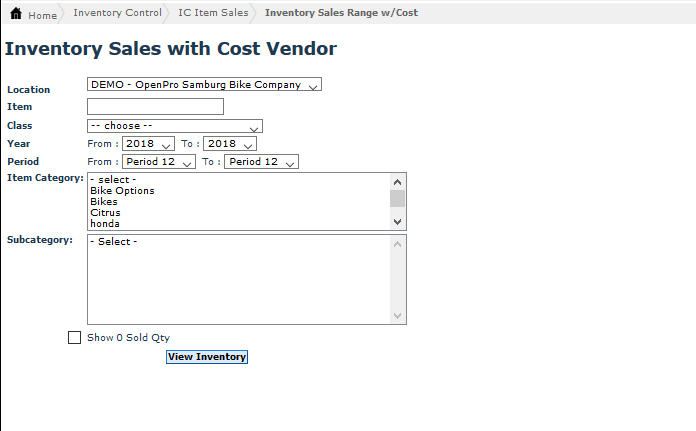Expand the Class dropdown
696x431 pixels.
175,126
